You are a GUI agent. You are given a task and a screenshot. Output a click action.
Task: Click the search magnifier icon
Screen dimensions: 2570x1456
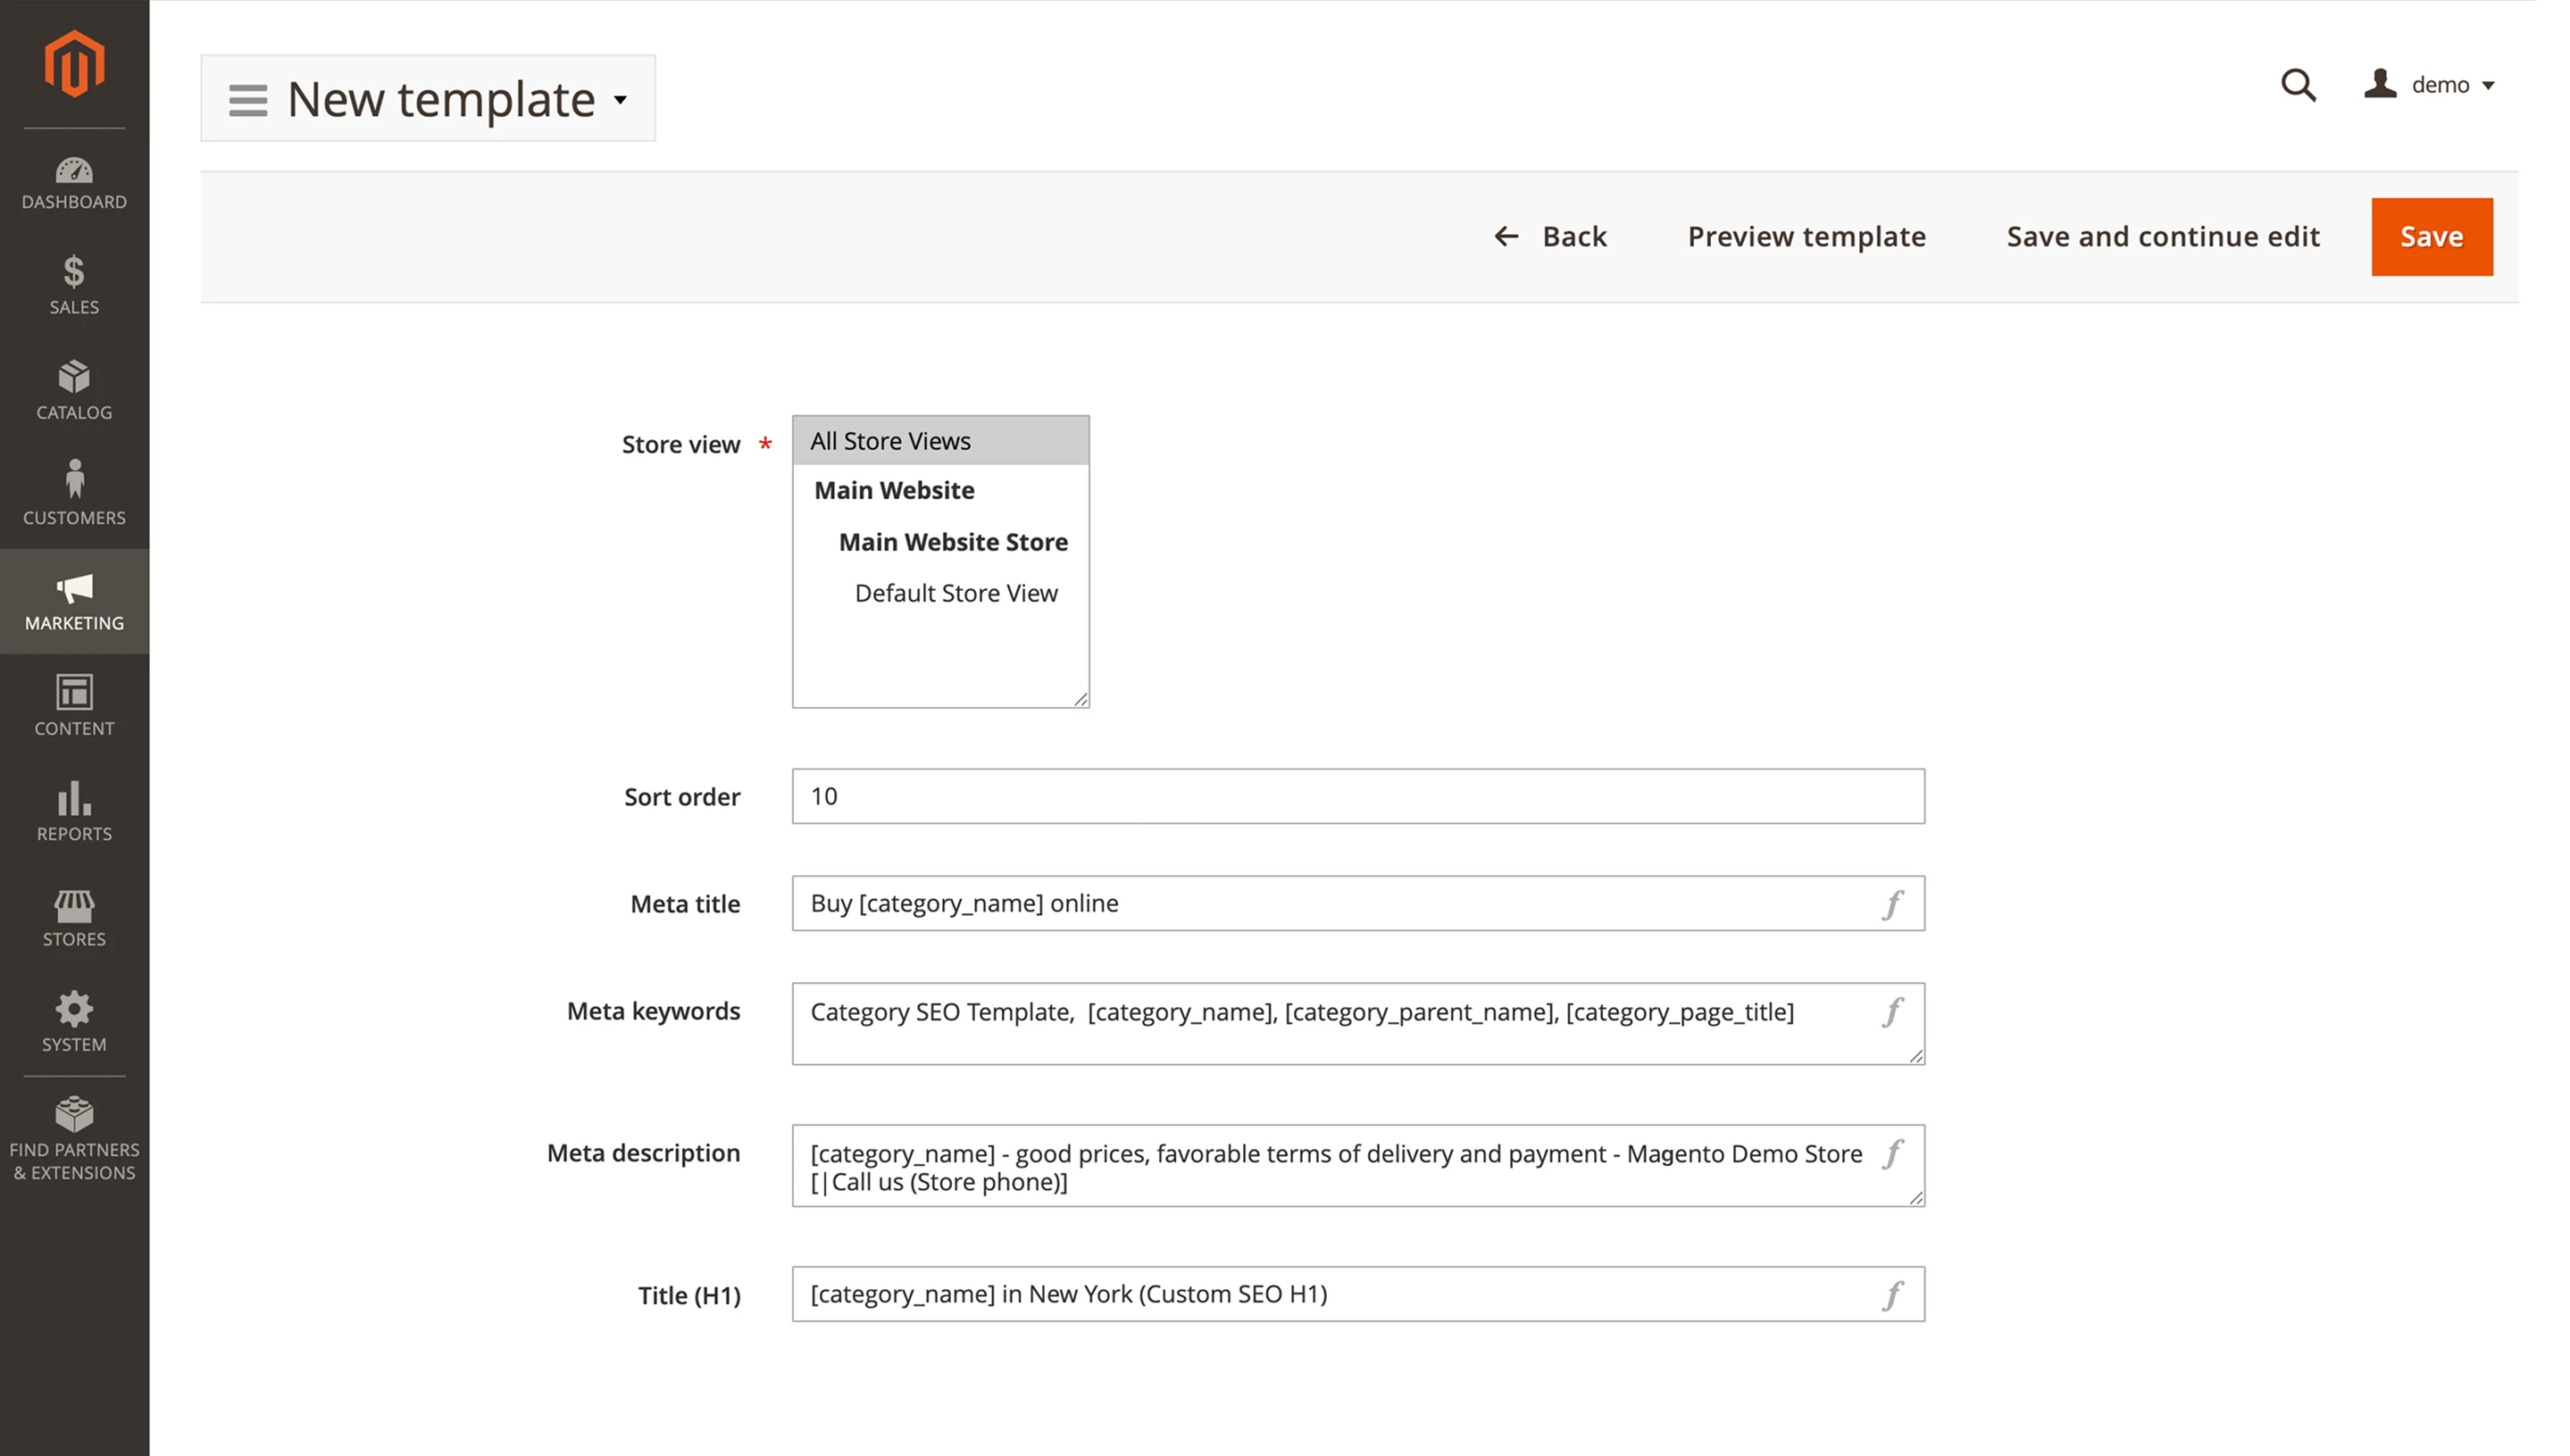(x=2297, y=85)
